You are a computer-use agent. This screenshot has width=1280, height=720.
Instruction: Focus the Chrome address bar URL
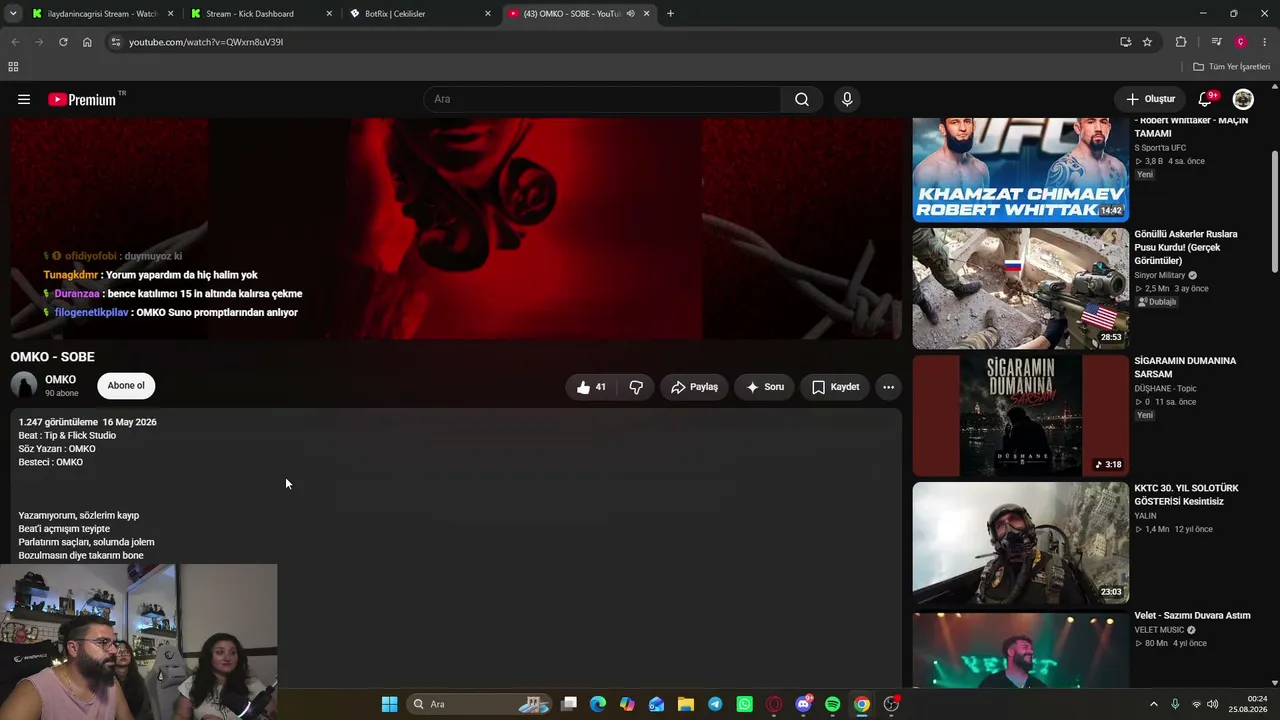point(206,42)
